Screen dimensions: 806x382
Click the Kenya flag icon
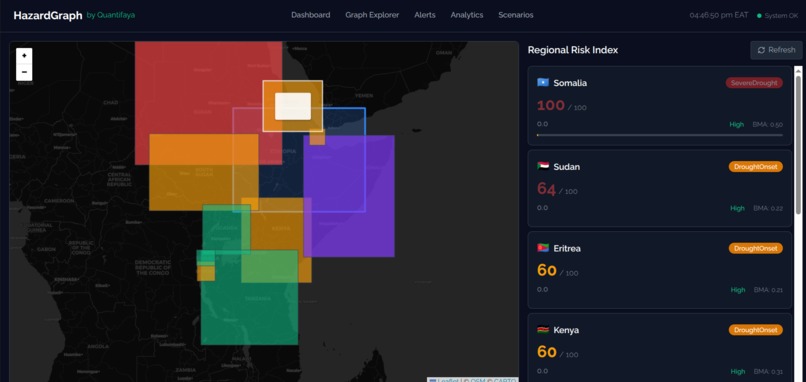pos(543,330)
